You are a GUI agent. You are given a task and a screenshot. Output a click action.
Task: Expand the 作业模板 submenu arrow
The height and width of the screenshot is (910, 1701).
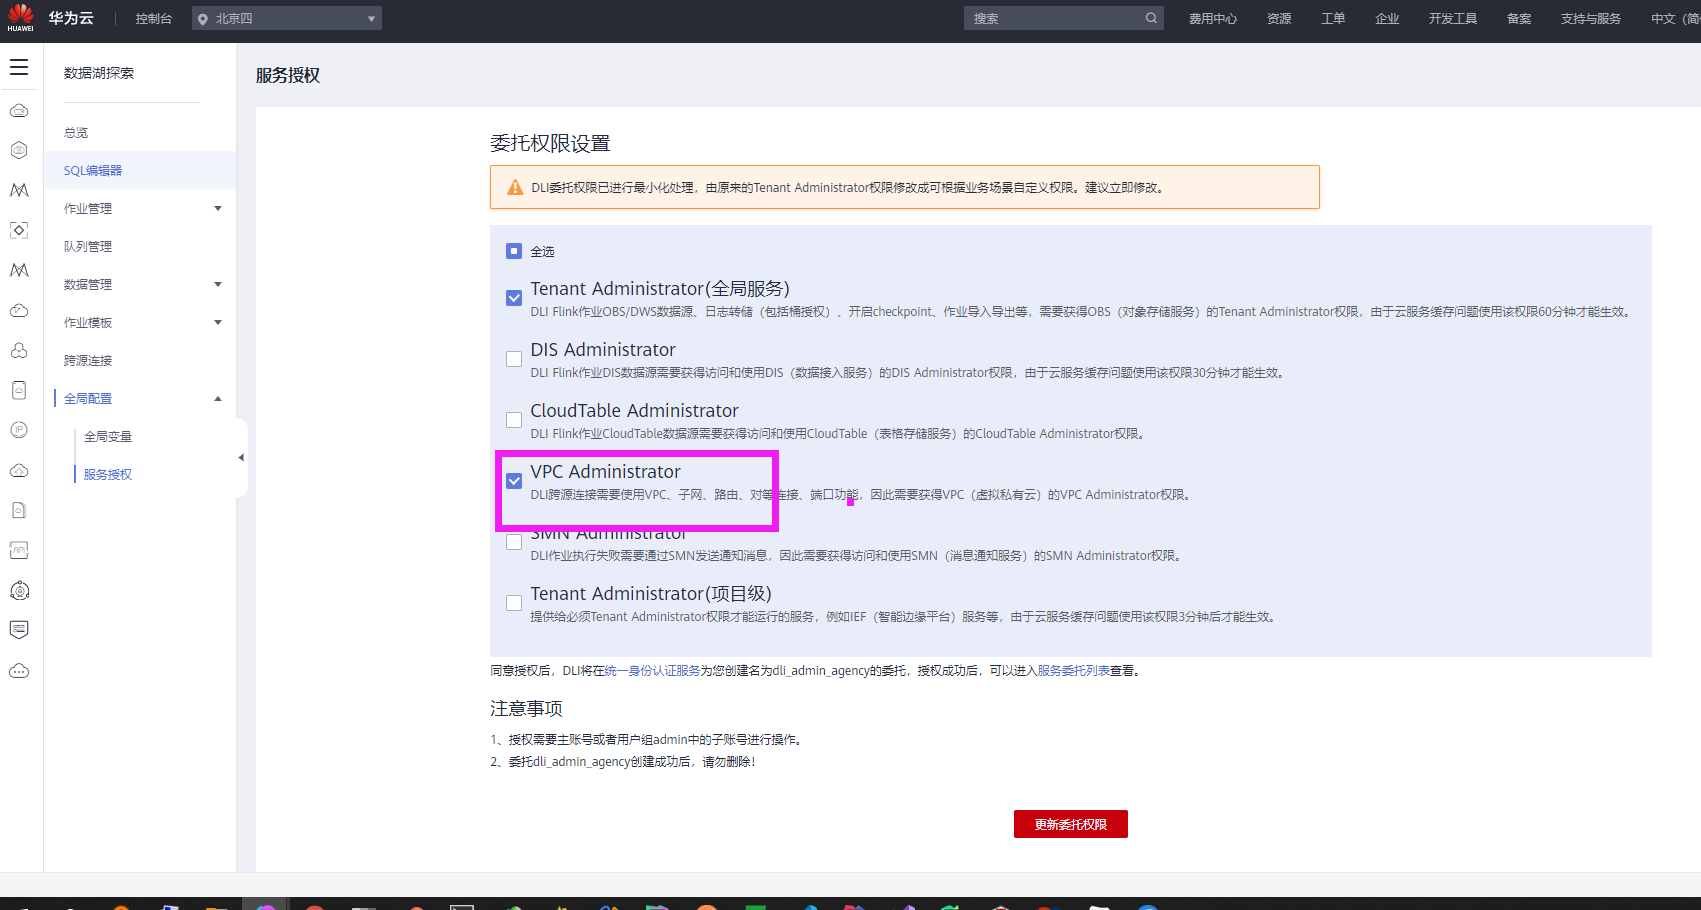coord(218,322)
